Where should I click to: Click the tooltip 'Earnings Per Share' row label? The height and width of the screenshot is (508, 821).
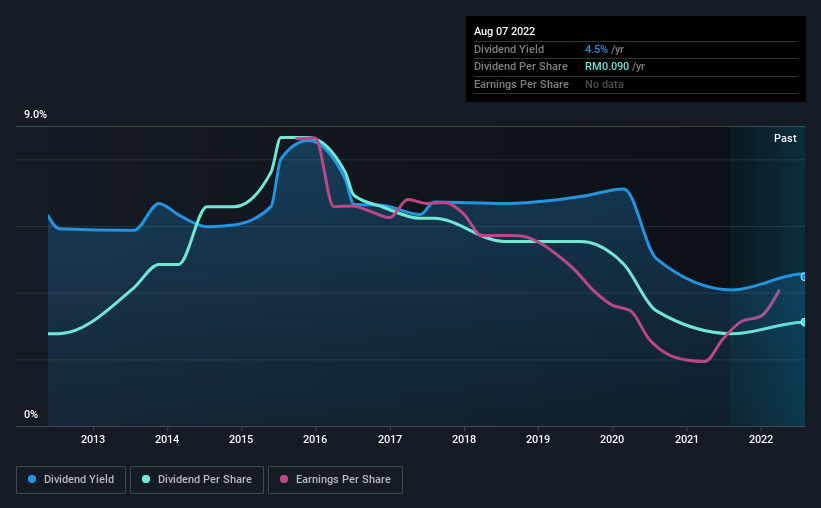coord(521,84)
